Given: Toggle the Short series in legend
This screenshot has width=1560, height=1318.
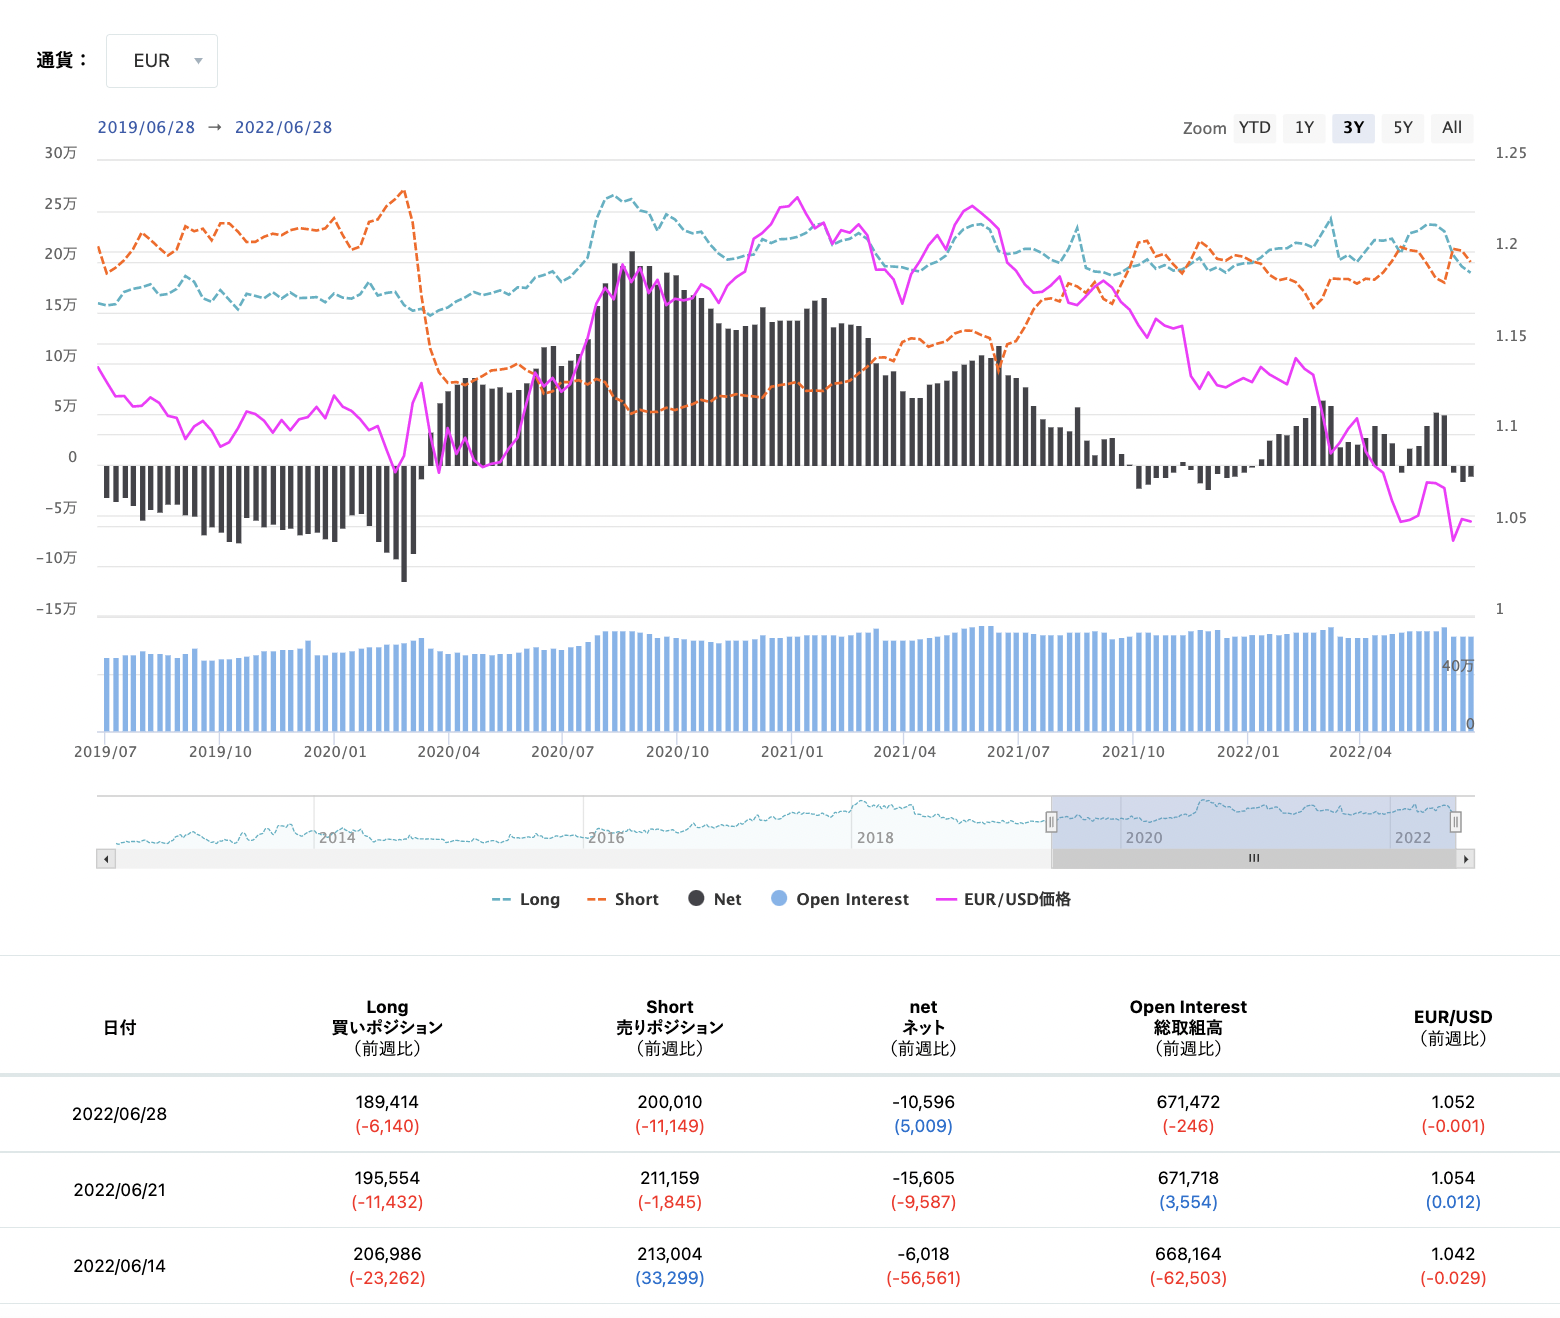Looking at the screenshot, I should 623,900.
